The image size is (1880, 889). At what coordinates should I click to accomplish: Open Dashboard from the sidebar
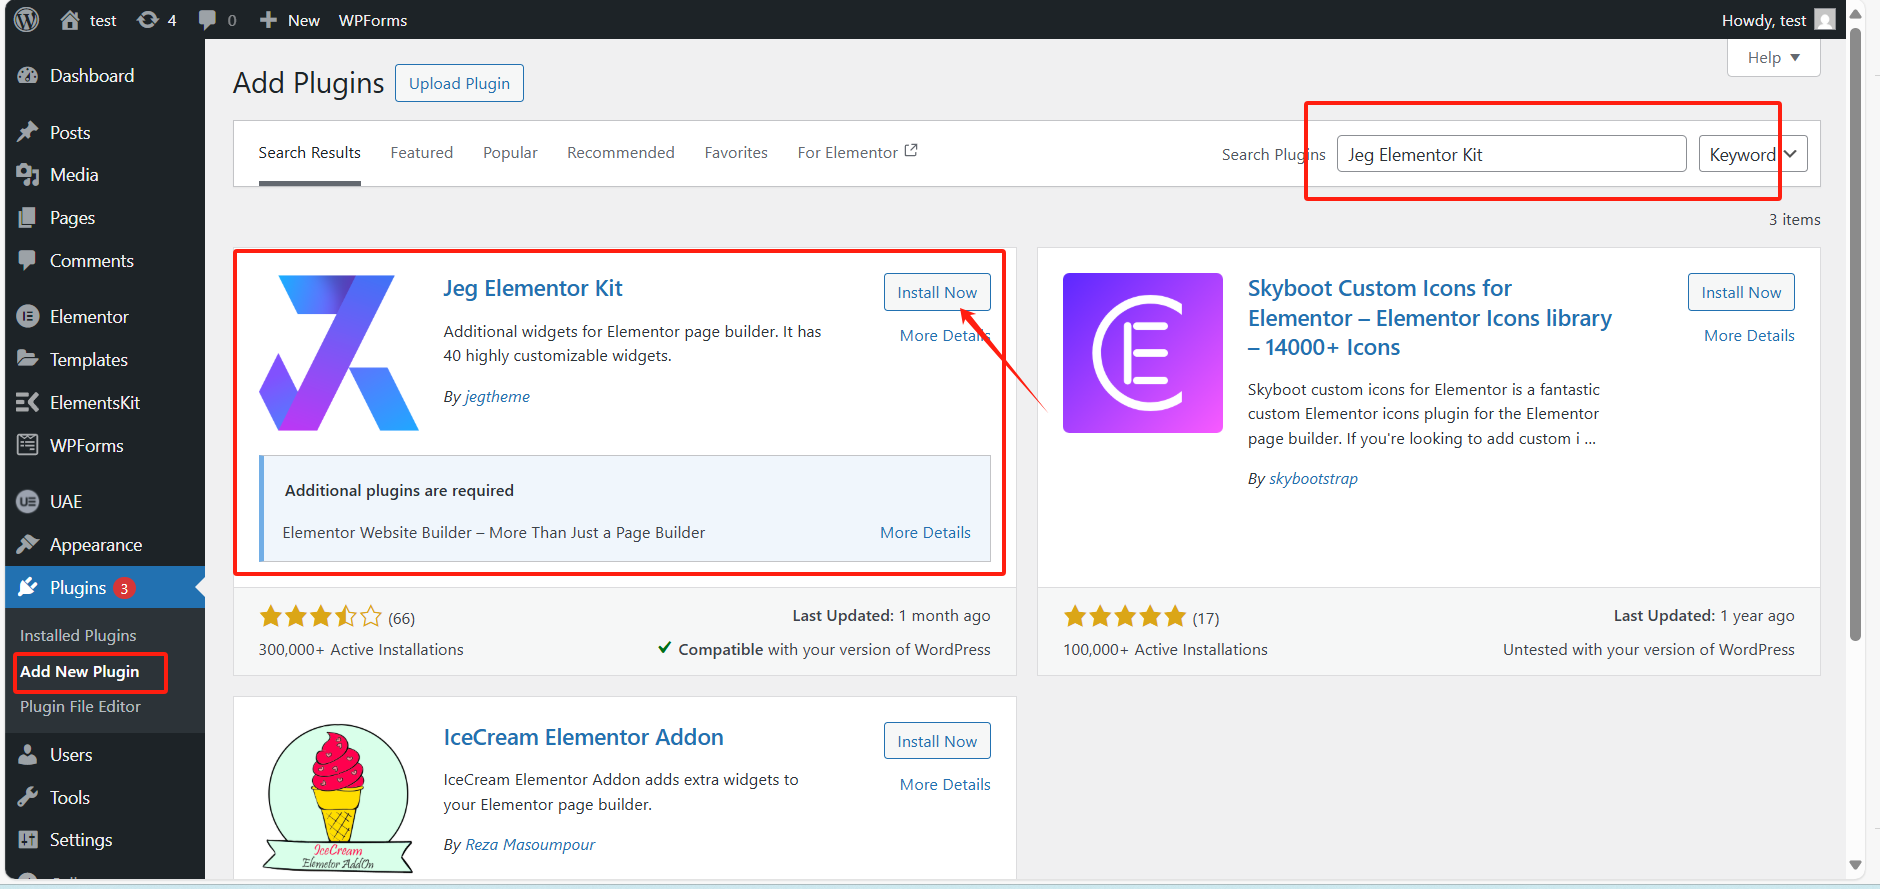(x=91, y=76)
